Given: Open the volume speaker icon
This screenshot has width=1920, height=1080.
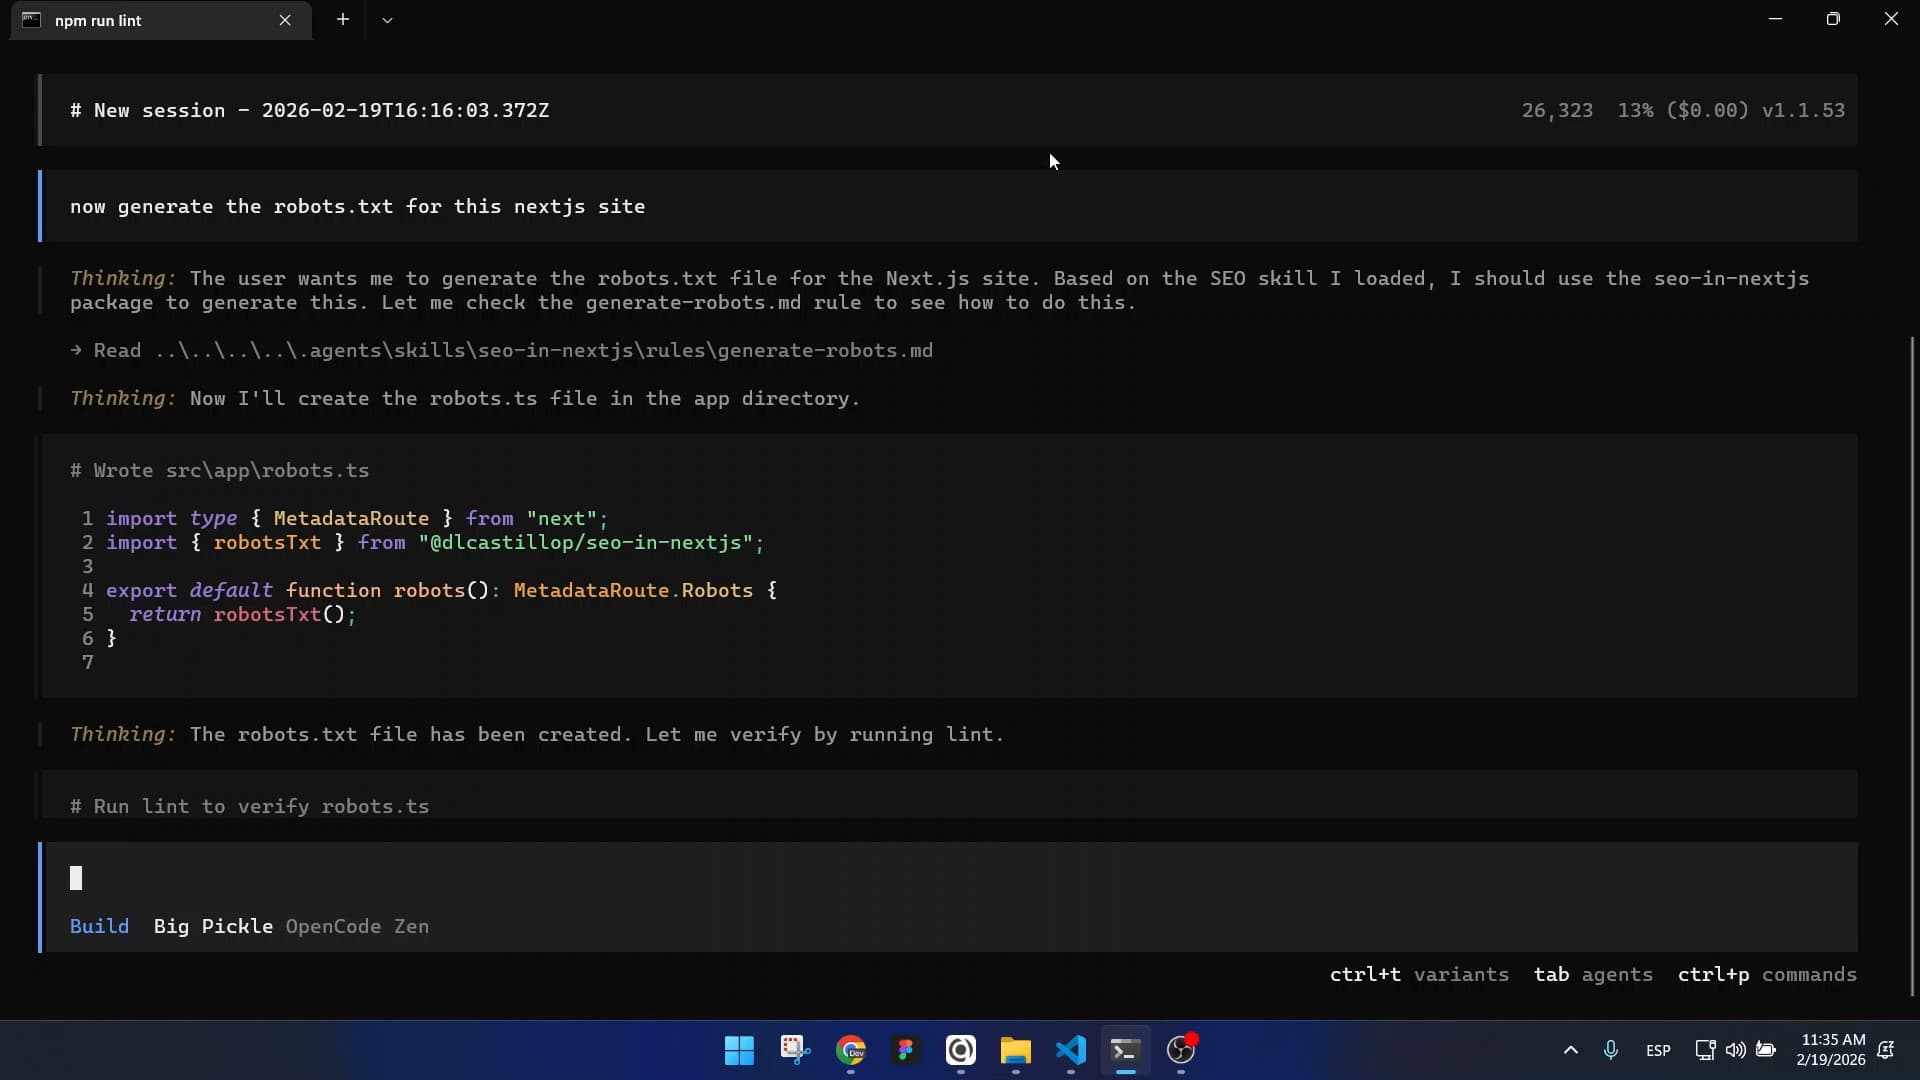Looking at the screenshot, I should [1736, 1050].
